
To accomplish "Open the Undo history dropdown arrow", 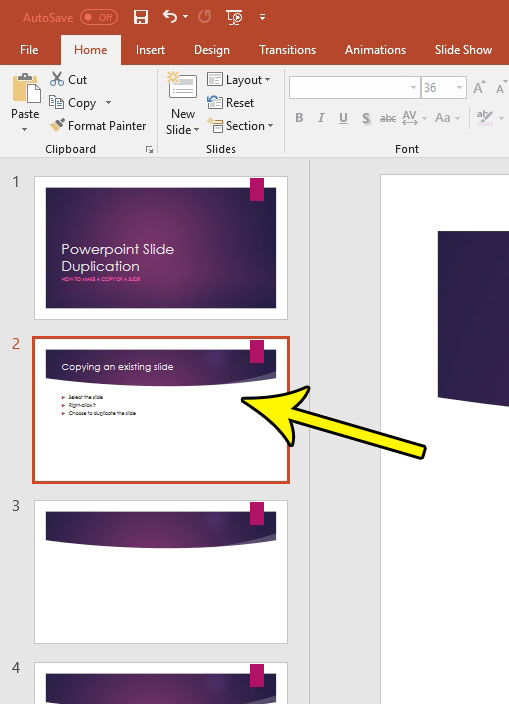I will (186, 17).
